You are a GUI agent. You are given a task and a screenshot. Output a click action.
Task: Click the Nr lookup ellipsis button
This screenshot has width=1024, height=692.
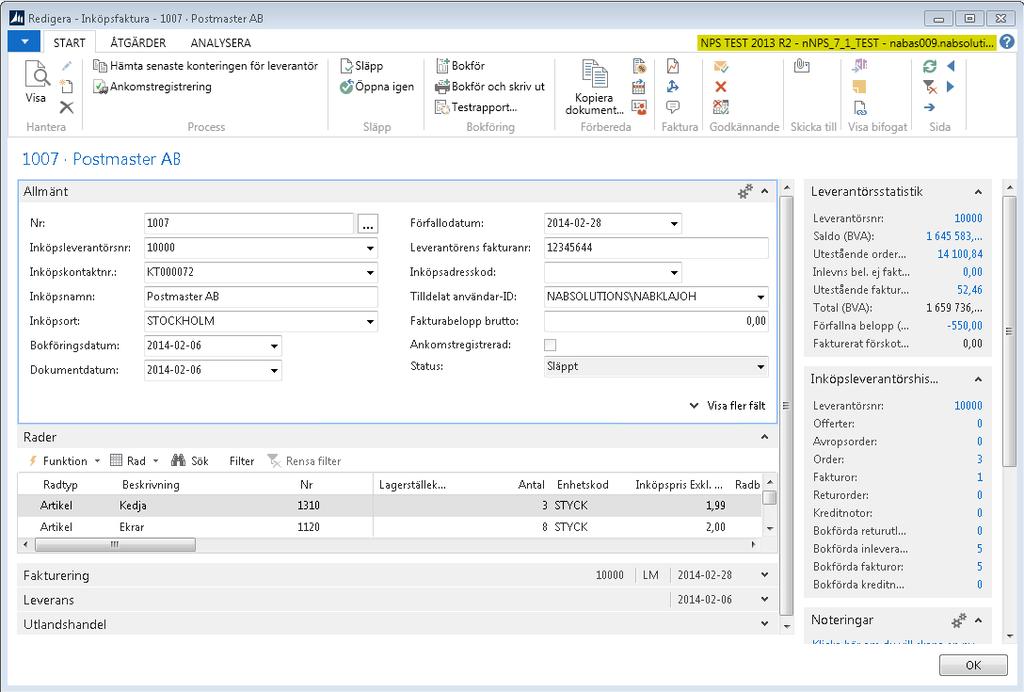pyautogui.click(x=368, y=224)
